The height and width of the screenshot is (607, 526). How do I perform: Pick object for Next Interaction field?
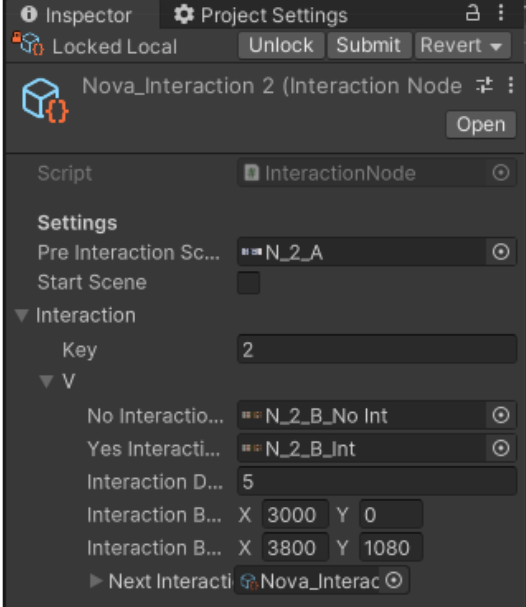(x=394, y=580)
